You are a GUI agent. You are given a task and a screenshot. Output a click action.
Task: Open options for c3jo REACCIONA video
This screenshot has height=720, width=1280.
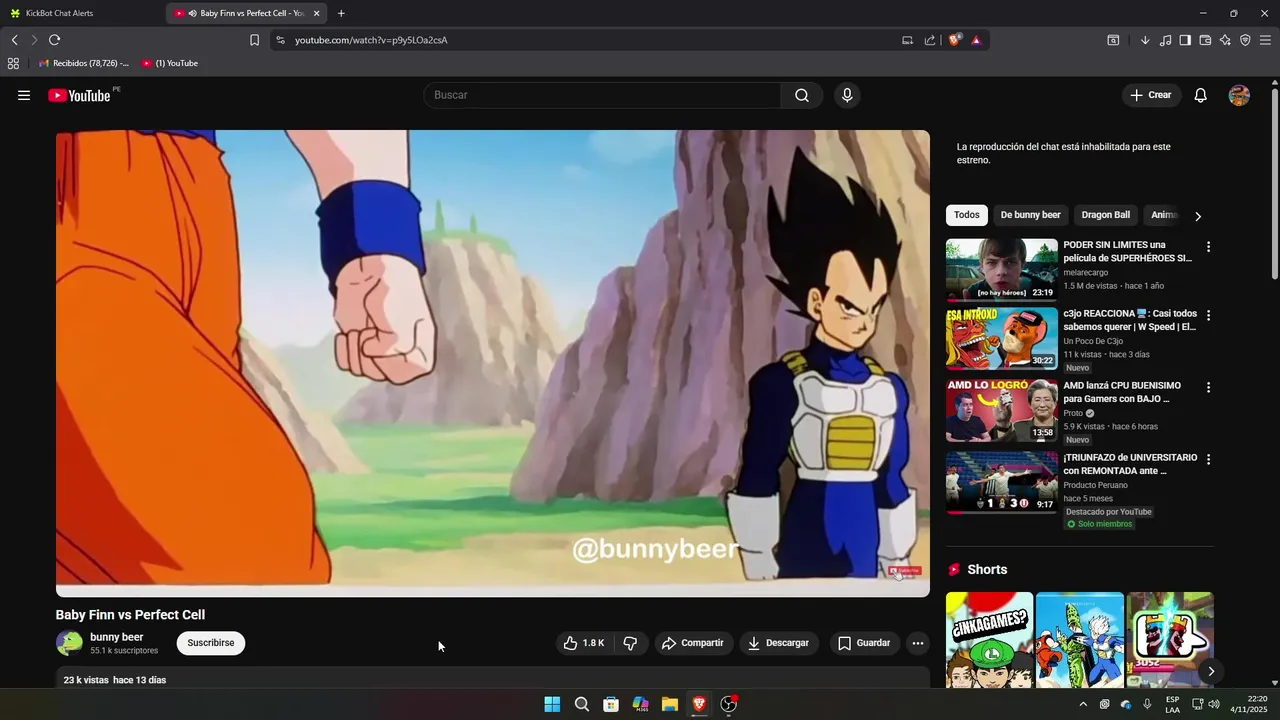(x=1208, y=315)
